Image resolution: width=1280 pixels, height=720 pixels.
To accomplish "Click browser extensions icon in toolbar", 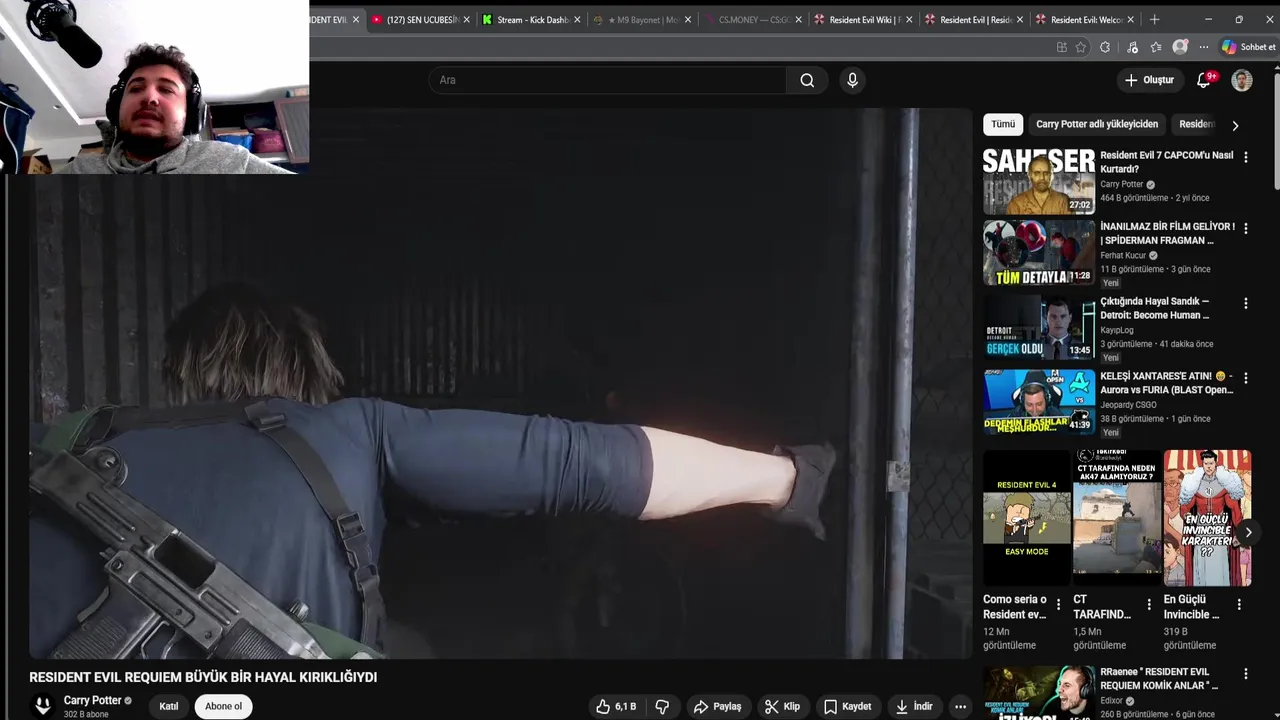I will point(1105,47).
